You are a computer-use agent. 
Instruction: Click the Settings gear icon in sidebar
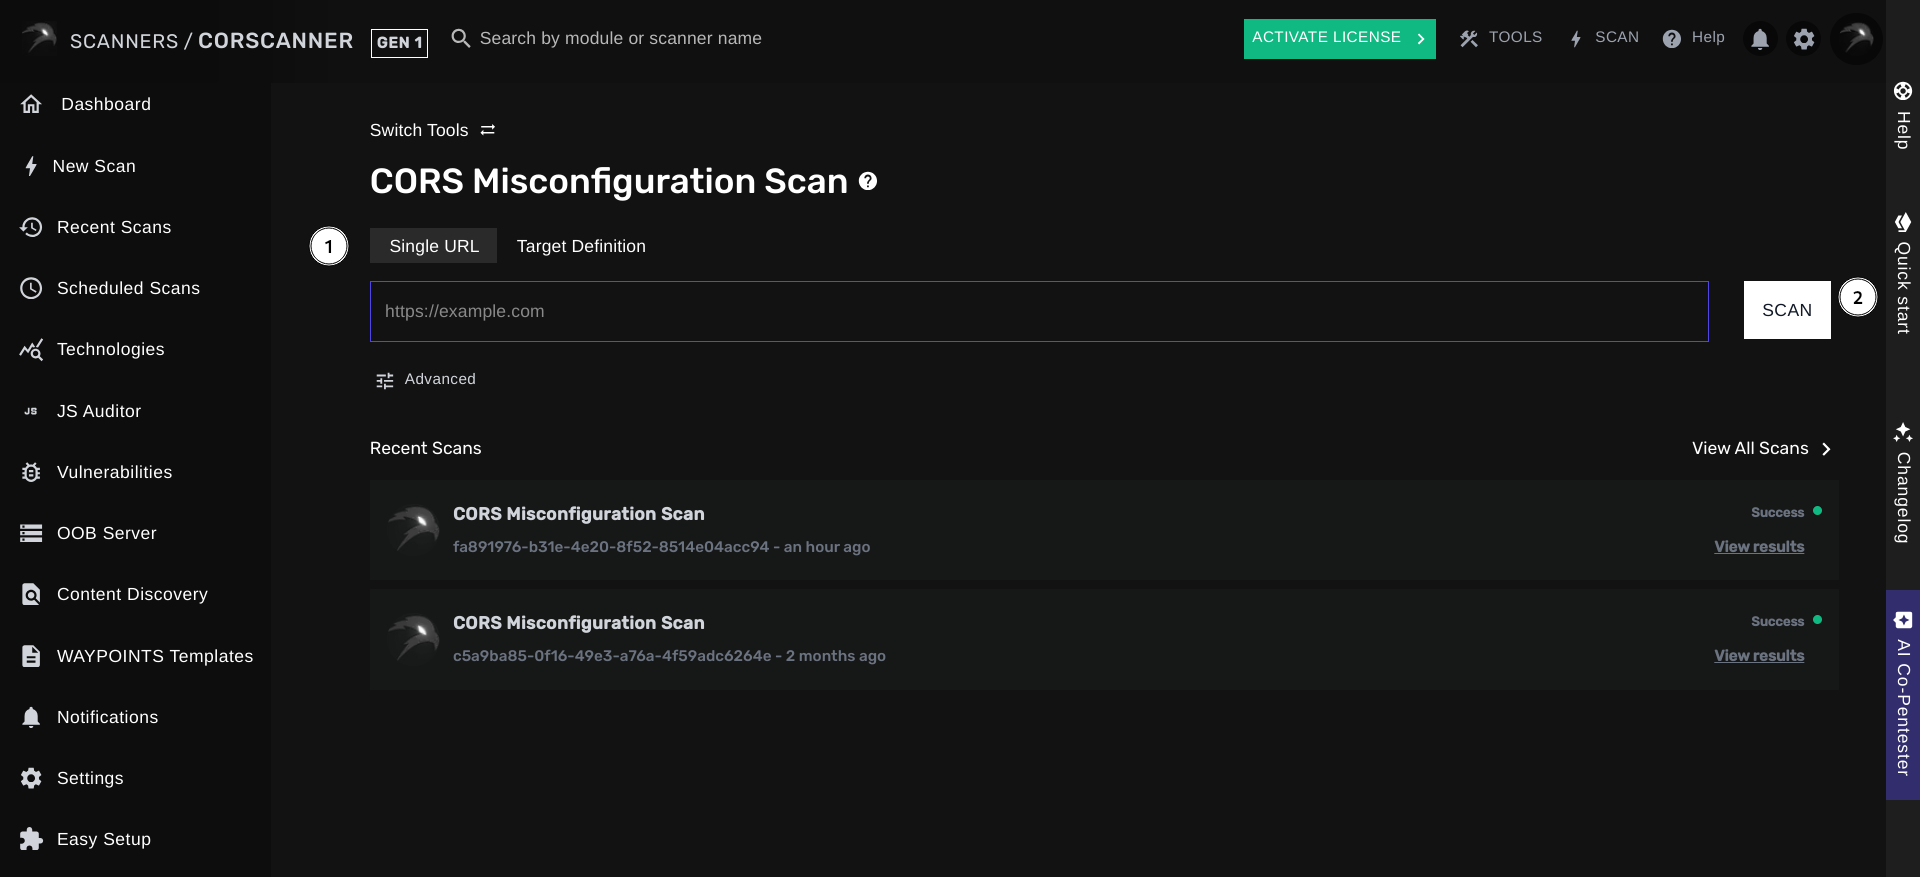[x=31, y=778]
